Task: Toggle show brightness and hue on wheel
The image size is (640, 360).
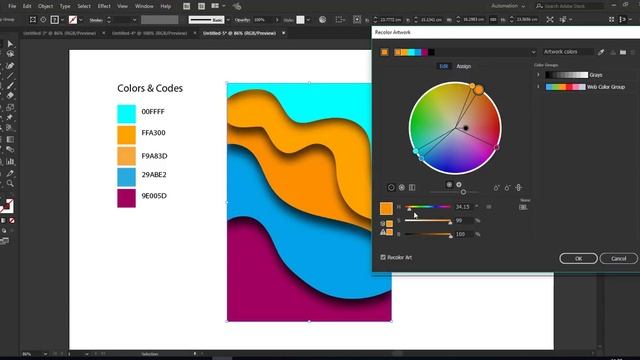Action: [x=459, y=184]
